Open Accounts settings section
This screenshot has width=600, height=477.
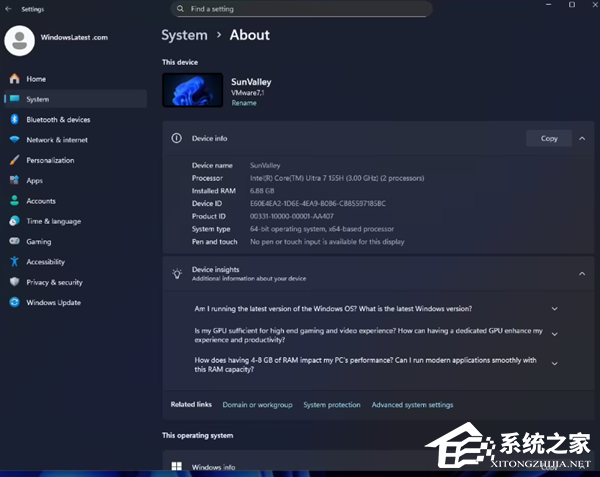[x=75, y=200]
